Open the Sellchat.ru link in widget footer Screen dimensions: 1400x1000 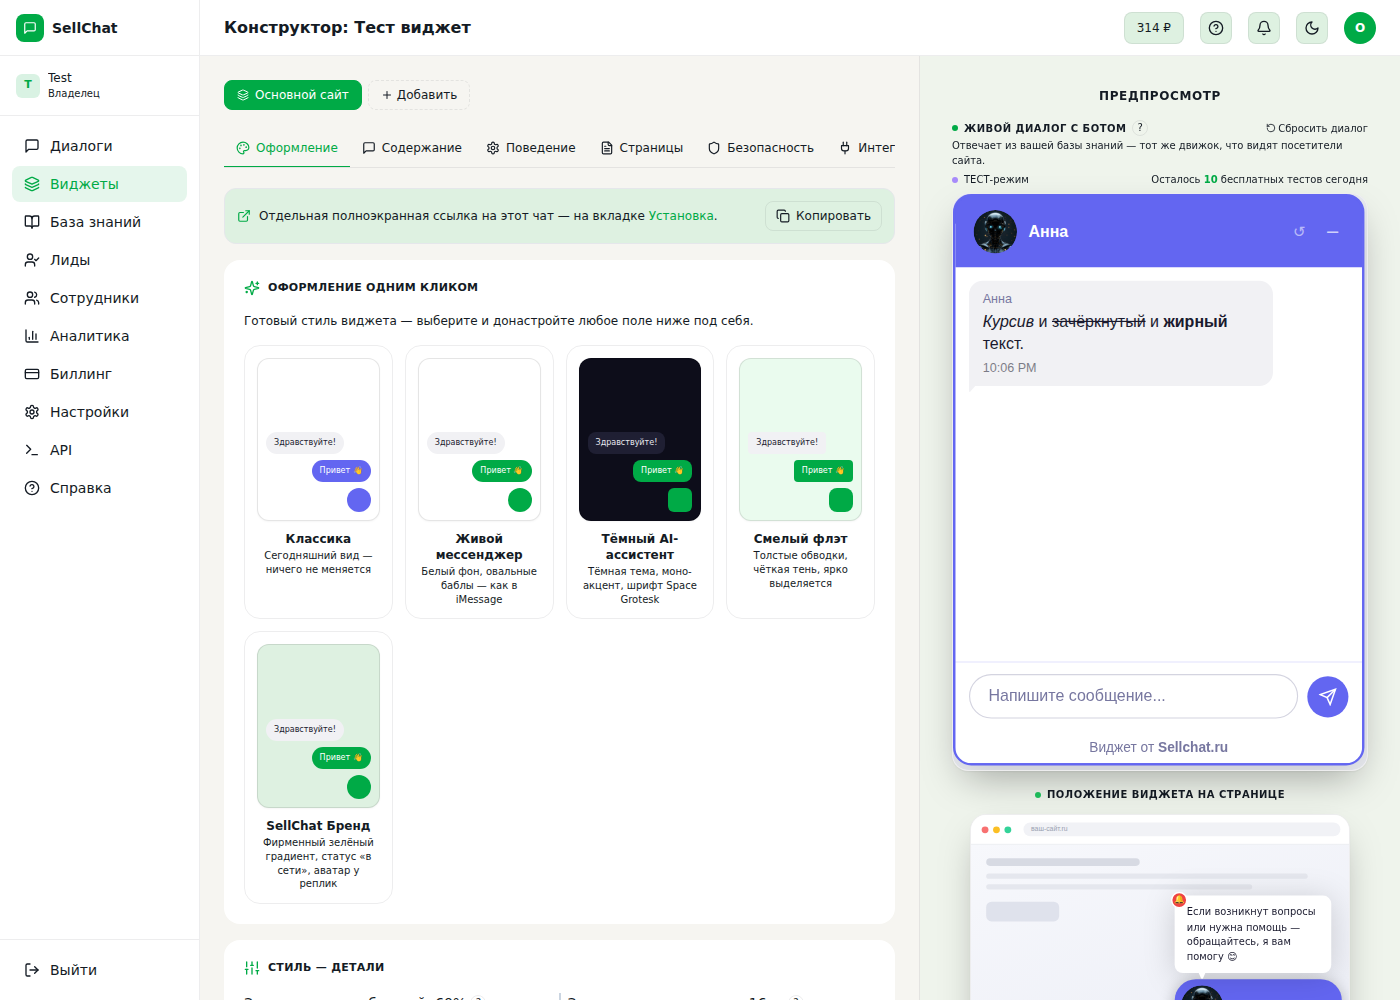tap(1192, 747)
